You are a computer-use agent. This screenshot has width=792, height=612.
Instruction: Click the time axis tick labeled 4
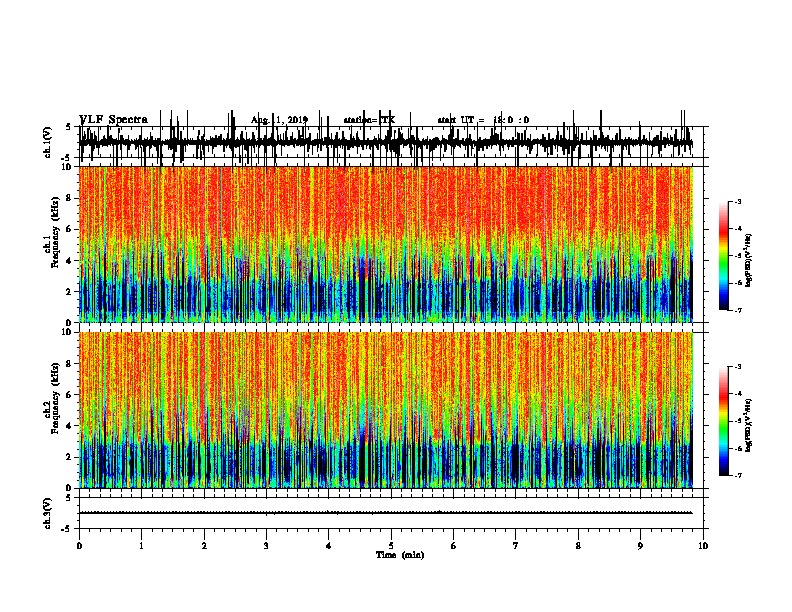click(x=329, y=545)
